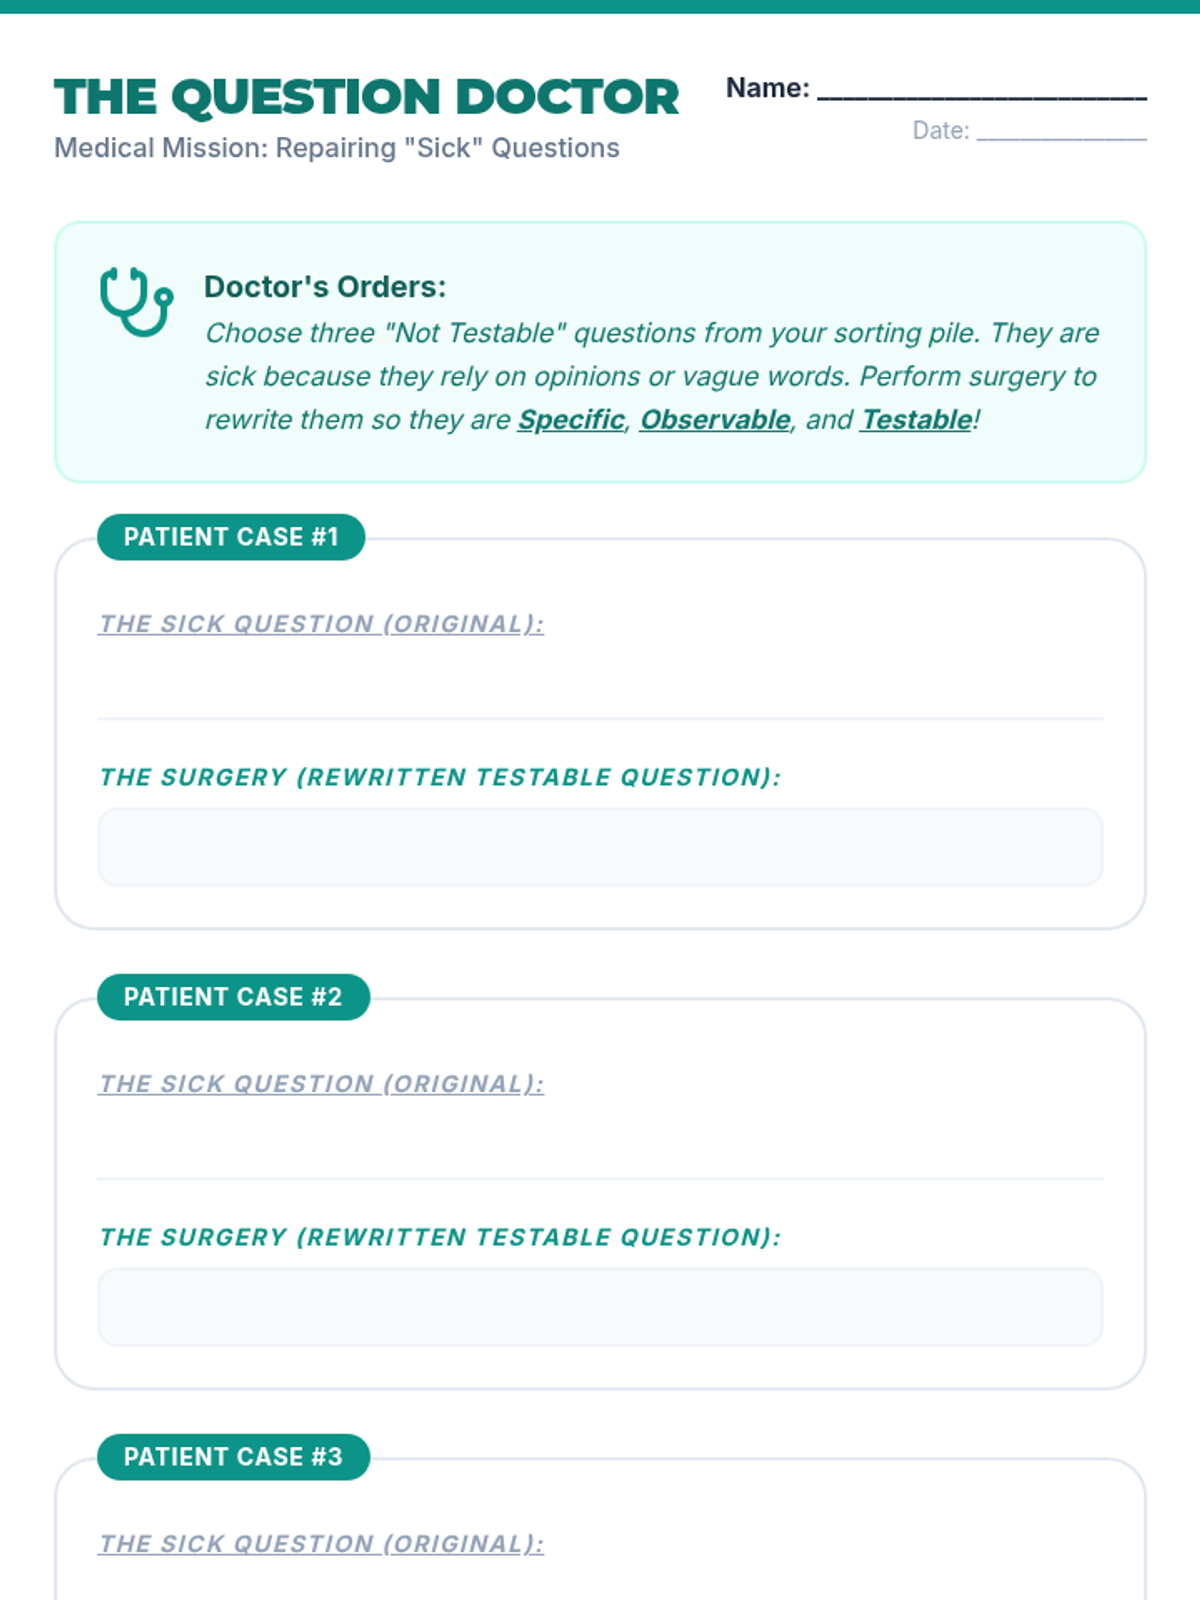Screen dimensions: 1200x1600
Task: Click the Patient Case #2 badge
Action: [233, 997]
